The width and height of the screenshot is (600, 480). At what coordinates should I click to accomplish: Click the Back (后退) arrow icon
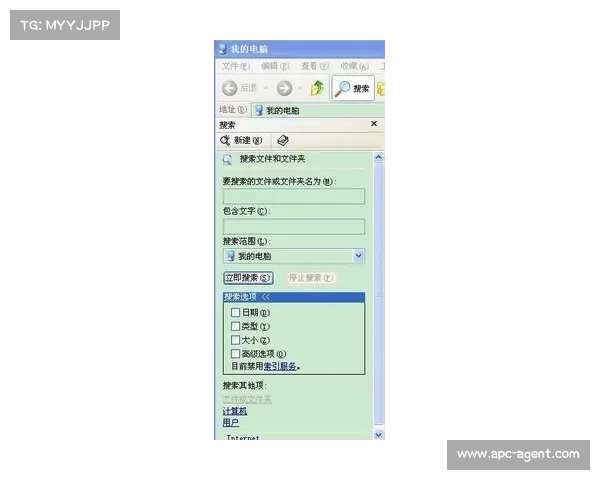(x=230, y=88)
